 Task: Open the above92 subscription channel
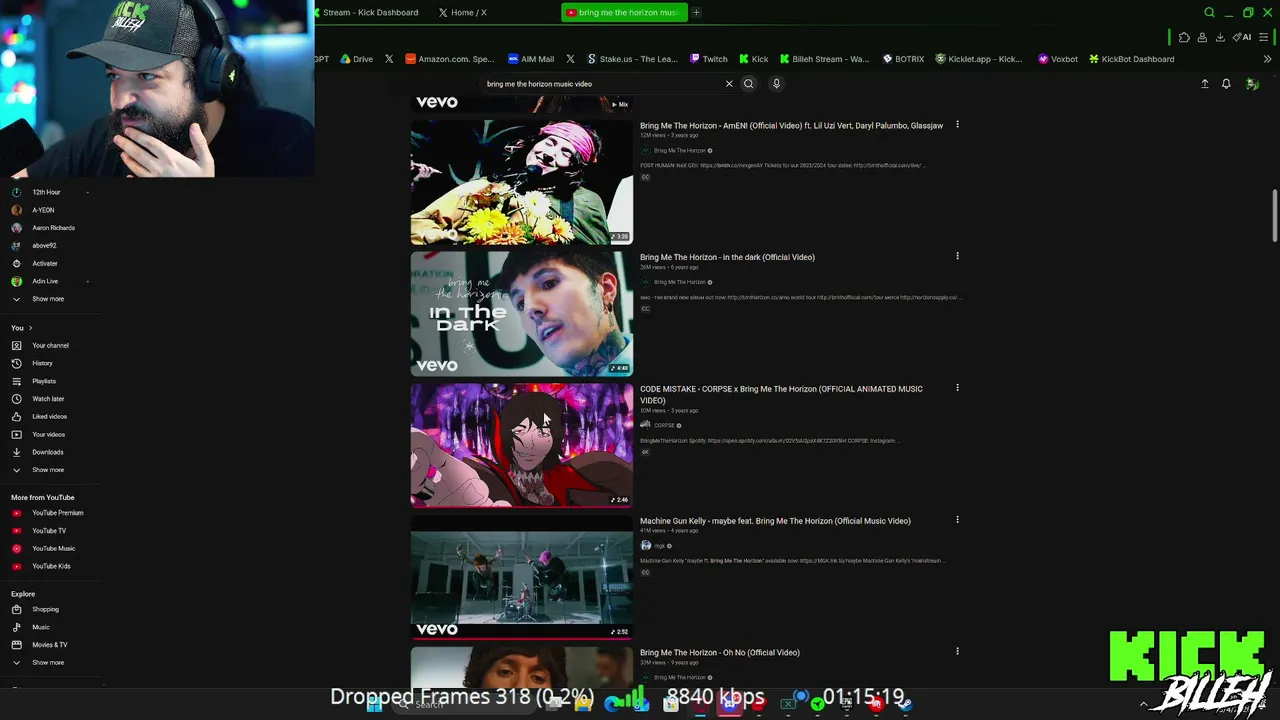click(44, 246)
